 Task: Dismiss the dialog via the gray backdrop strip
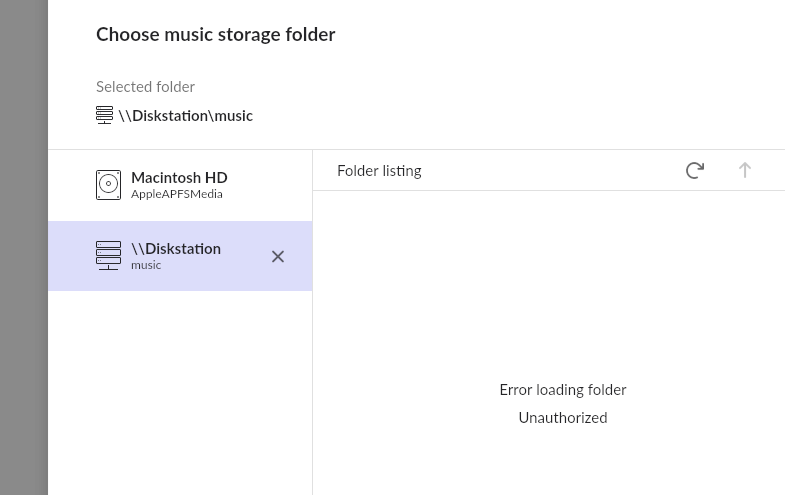tap(24, 247)
